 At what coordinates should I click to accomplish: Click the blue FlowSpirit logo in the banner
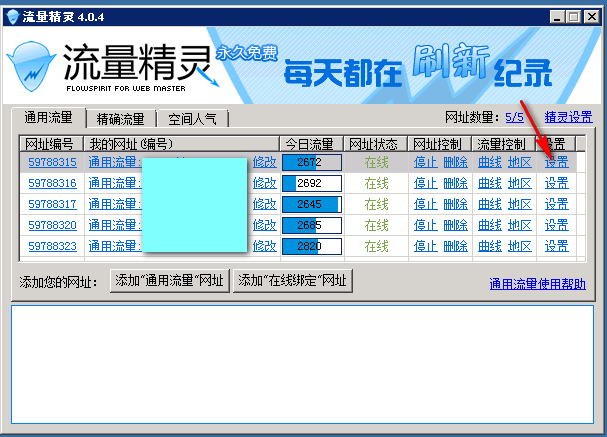click(31, 66)
